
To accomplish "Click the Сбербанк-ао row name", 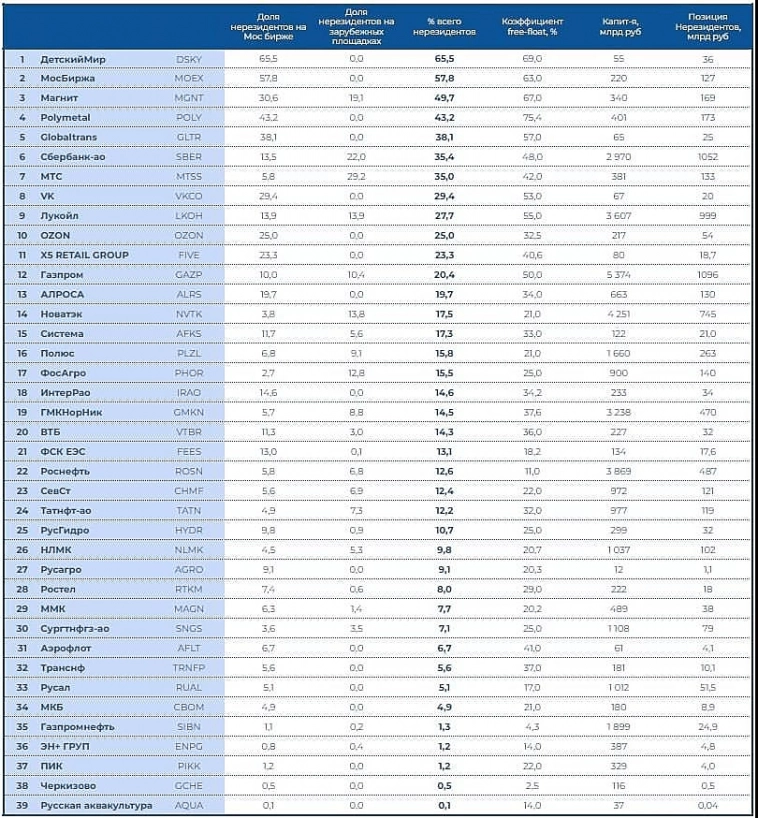I will pos(74,157).
